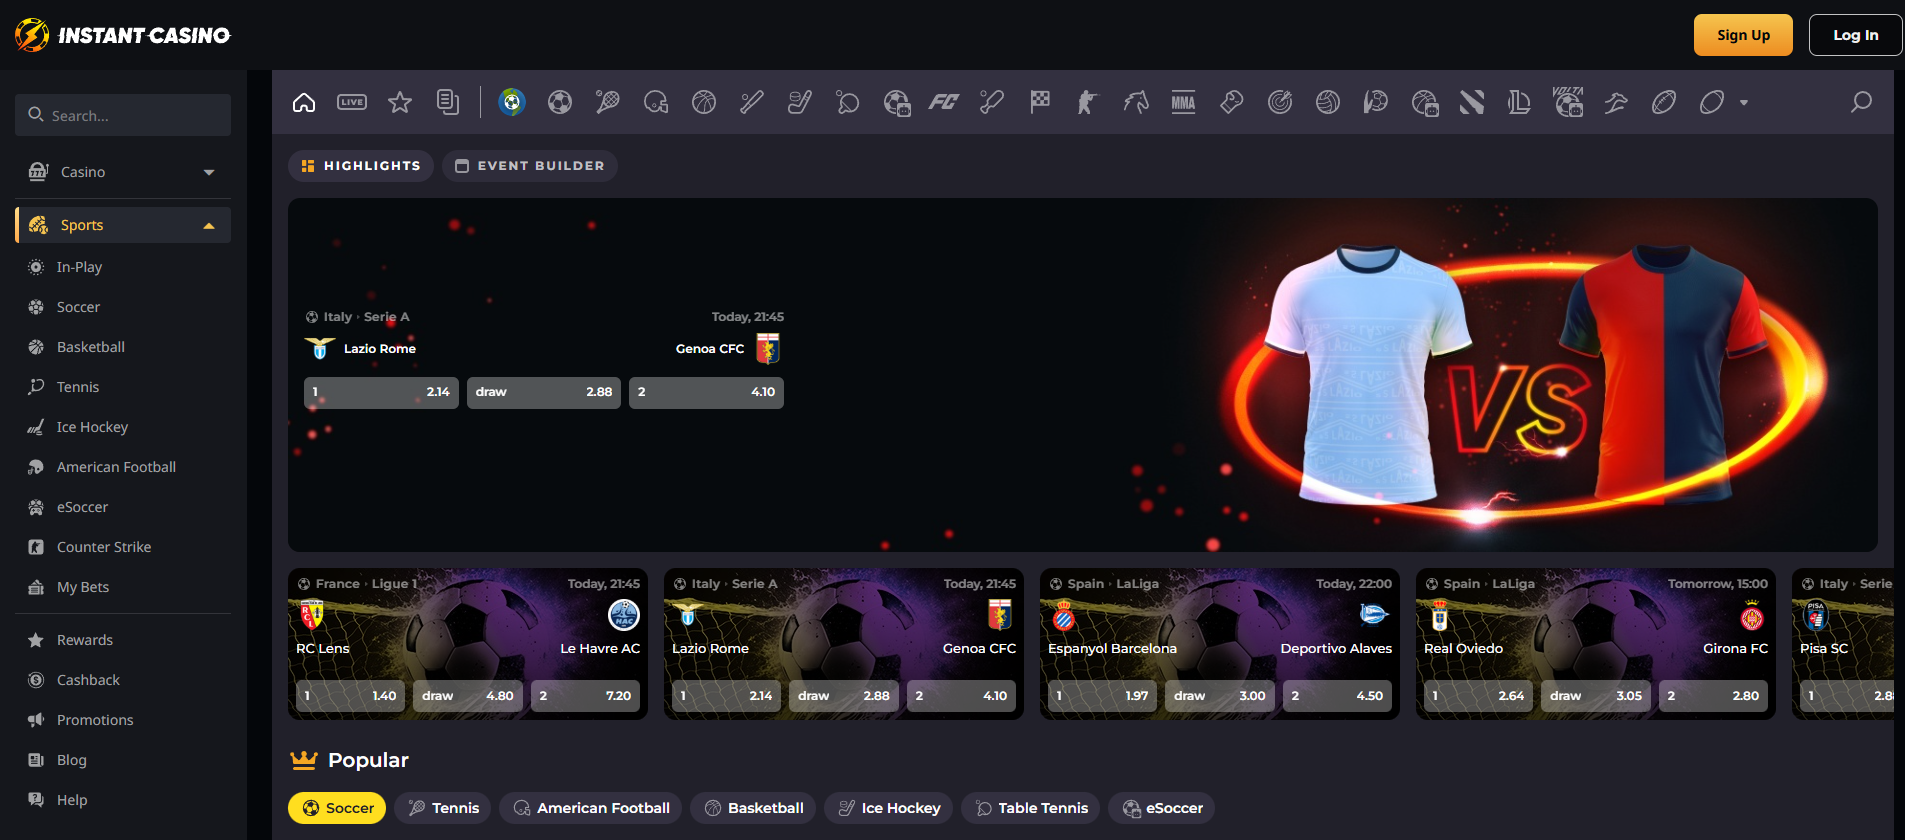Select the volleyball icon
The height and width of the screenshot is (840, 1905).
pos(1328,102)
